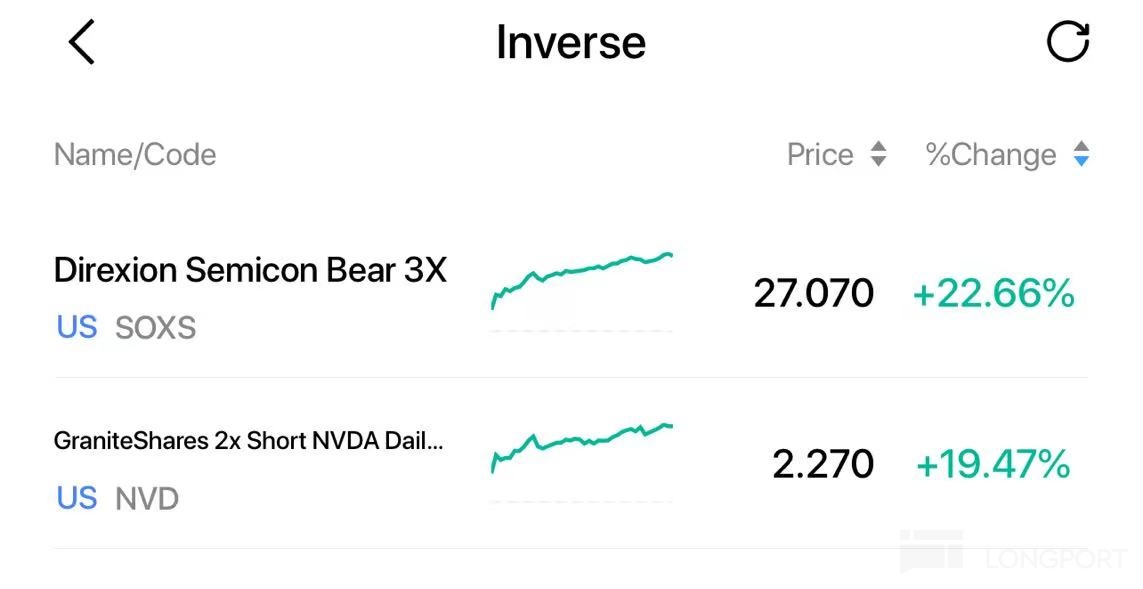Sort by the Price column label
Viewport: 1143px width, 589px height.
click(820, 155)
